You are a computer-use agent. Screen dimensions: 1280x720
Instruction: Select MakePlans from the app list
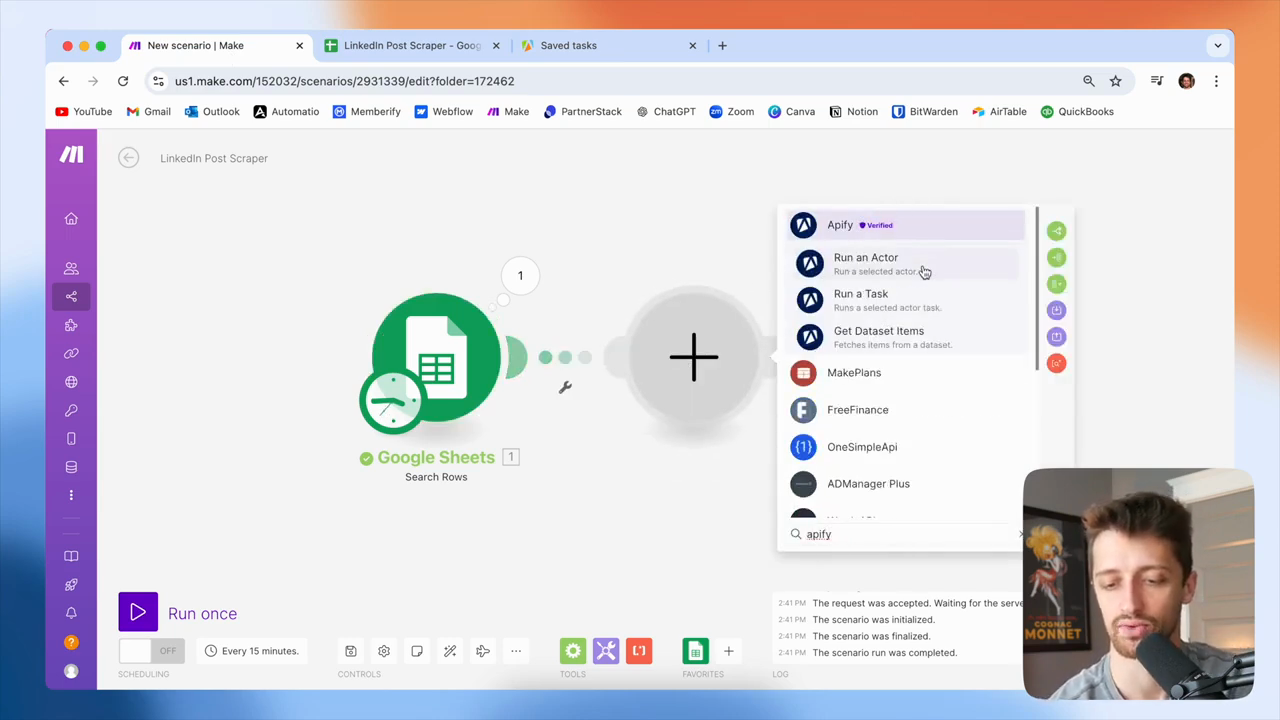(907, 373)
